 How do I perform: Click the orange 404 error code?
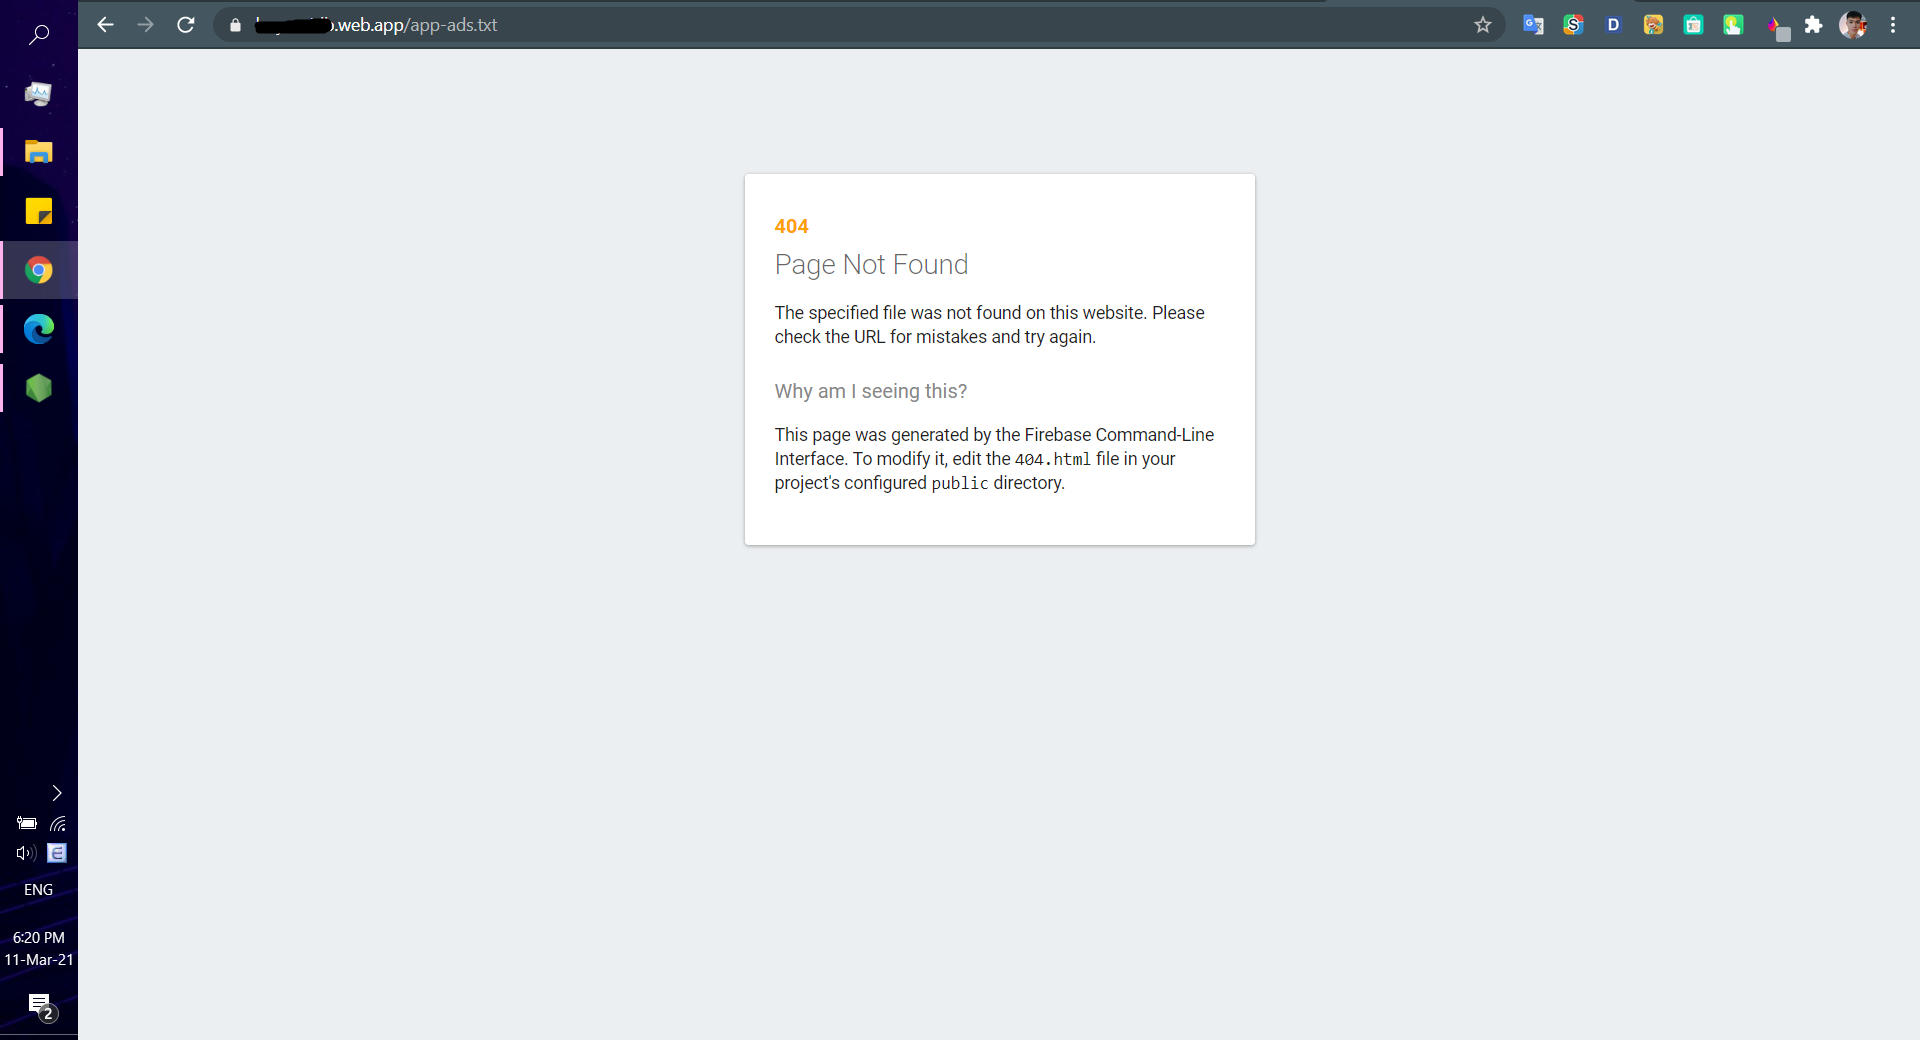791,227
